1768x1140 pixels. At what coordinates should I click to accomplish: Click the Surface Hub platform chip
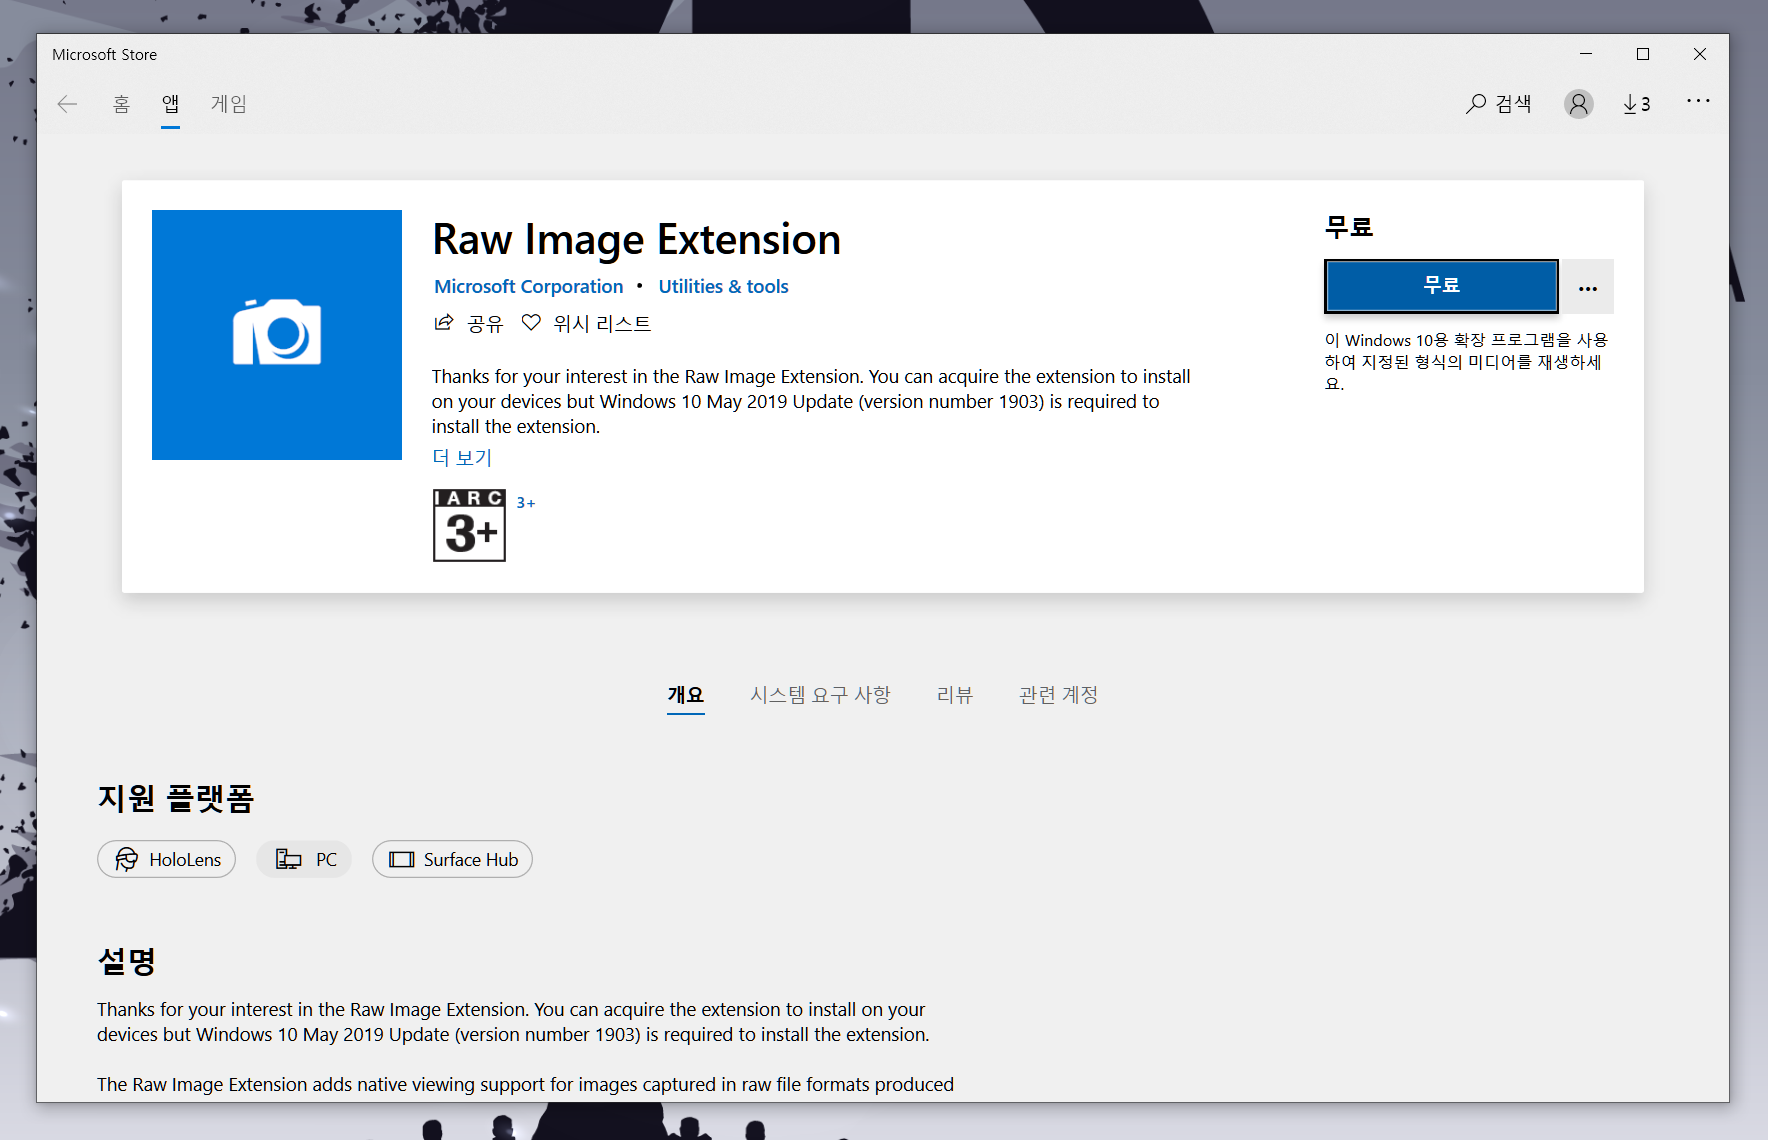[x=452, y=859]
